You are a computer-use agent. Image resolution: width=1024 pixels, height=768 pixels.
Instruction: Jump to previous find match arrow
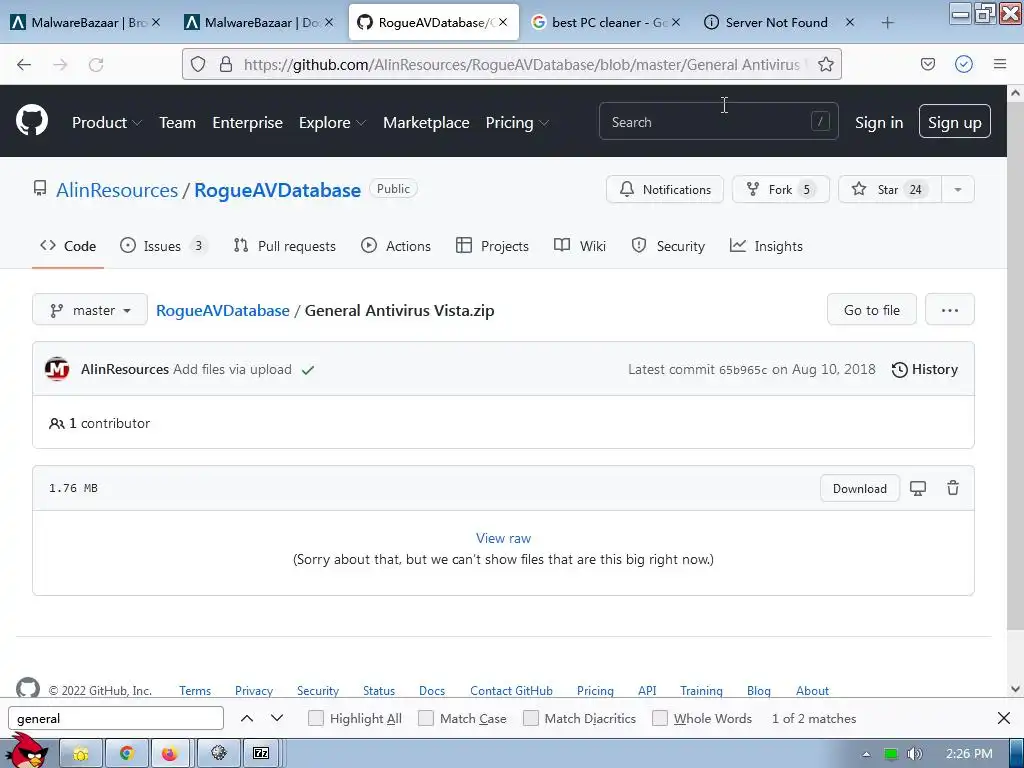tap(247, 718)
